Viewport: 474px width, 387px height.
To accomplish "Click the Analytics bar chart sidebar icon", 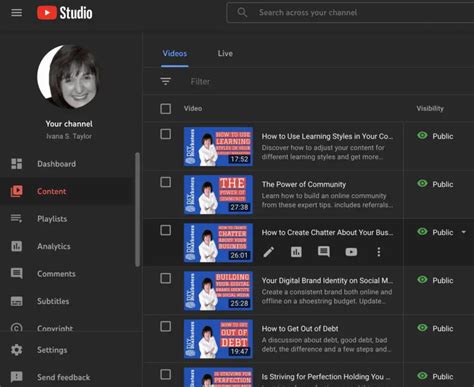I will pos(17,246).
